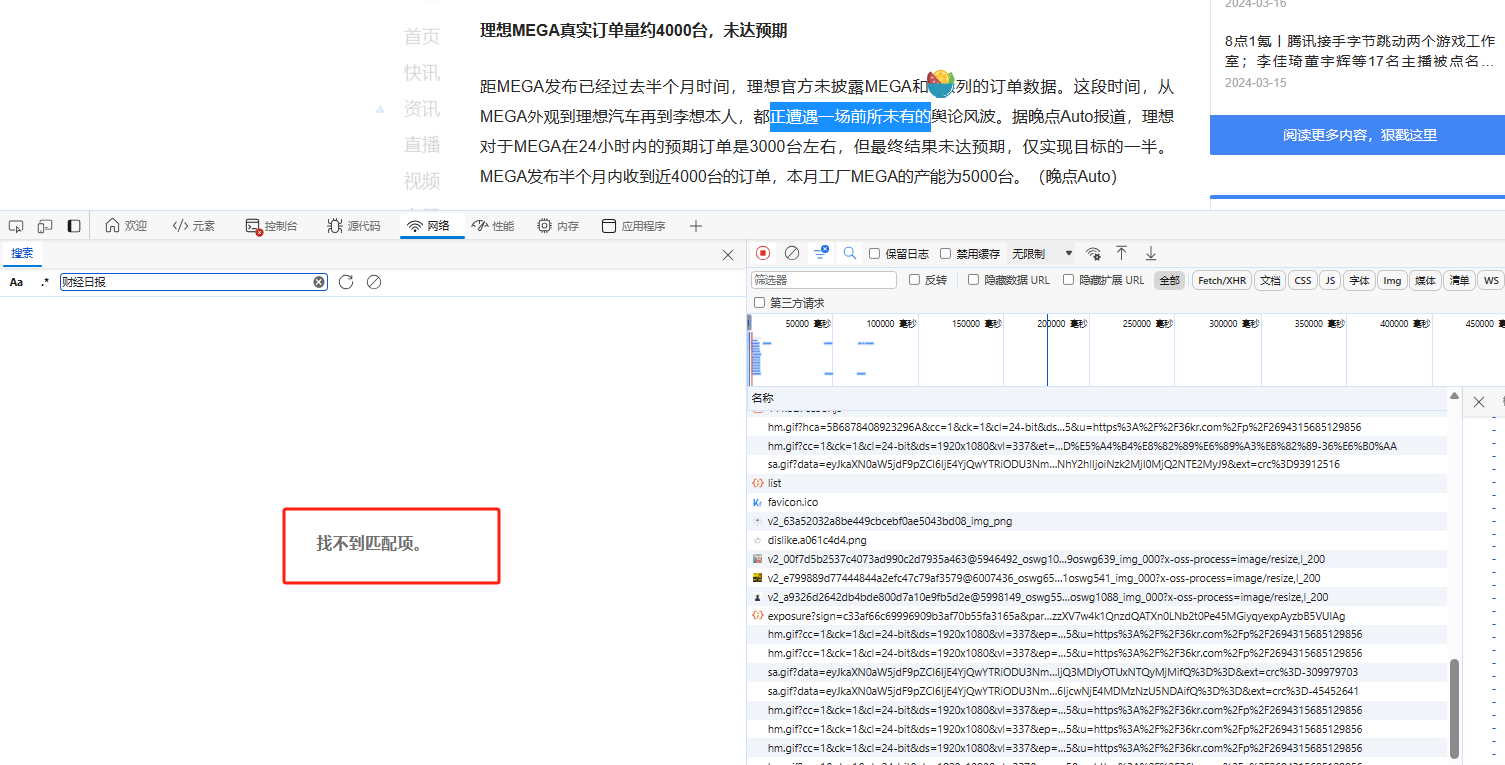Enable 保留日志 preserve log checkbox
This screenshot has height=765, width=1505.
coord(875,254)
